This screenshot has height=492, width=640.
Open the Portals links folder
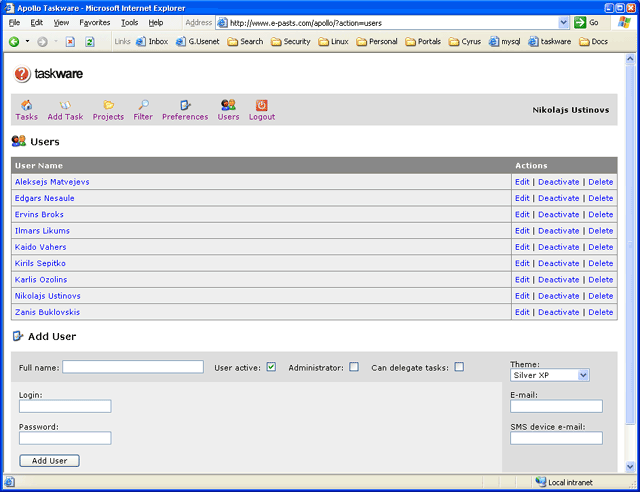pos(423,42)
